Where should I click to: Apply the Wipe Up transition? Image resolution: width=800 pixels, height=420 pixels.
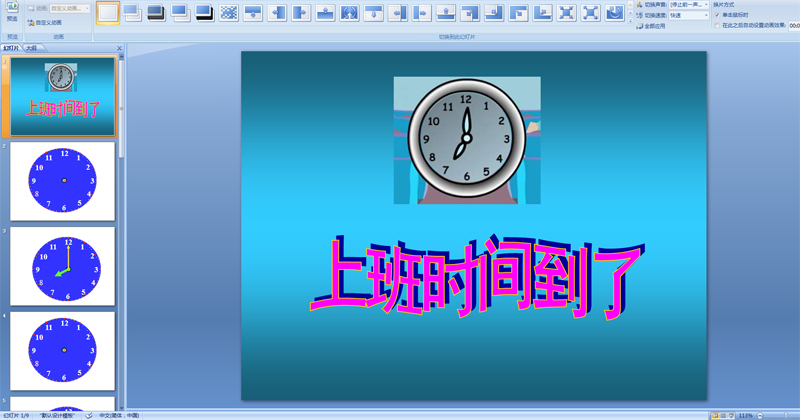[x=326, y=13]
